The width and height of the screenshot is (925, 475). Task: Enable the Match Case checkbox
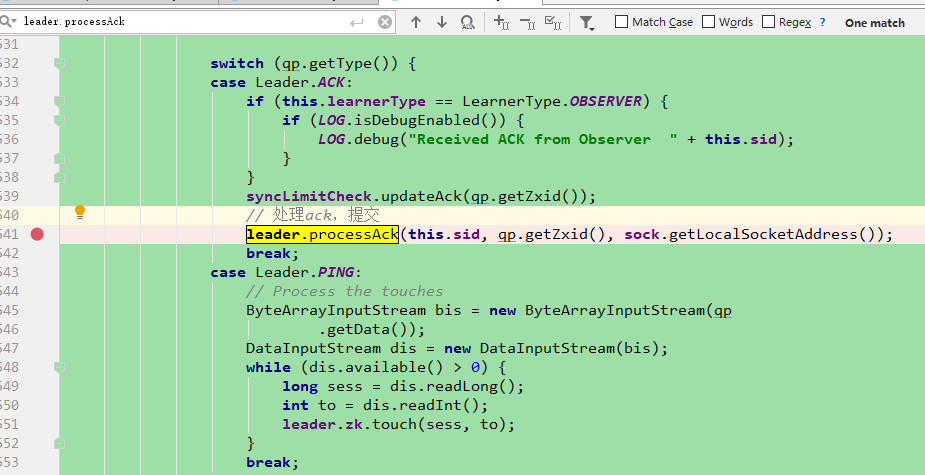coord(621,22)
